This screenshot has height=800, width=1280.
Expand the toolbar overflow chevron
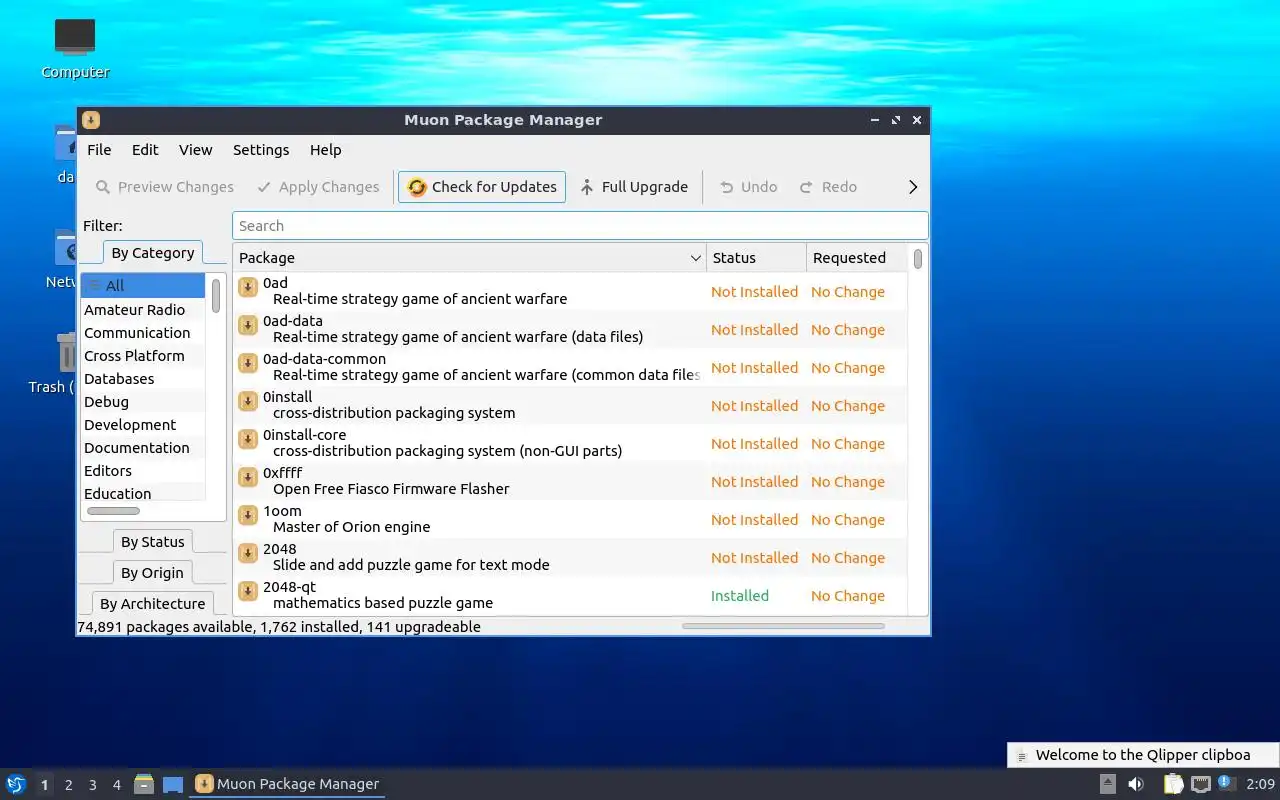click(912, 187)
